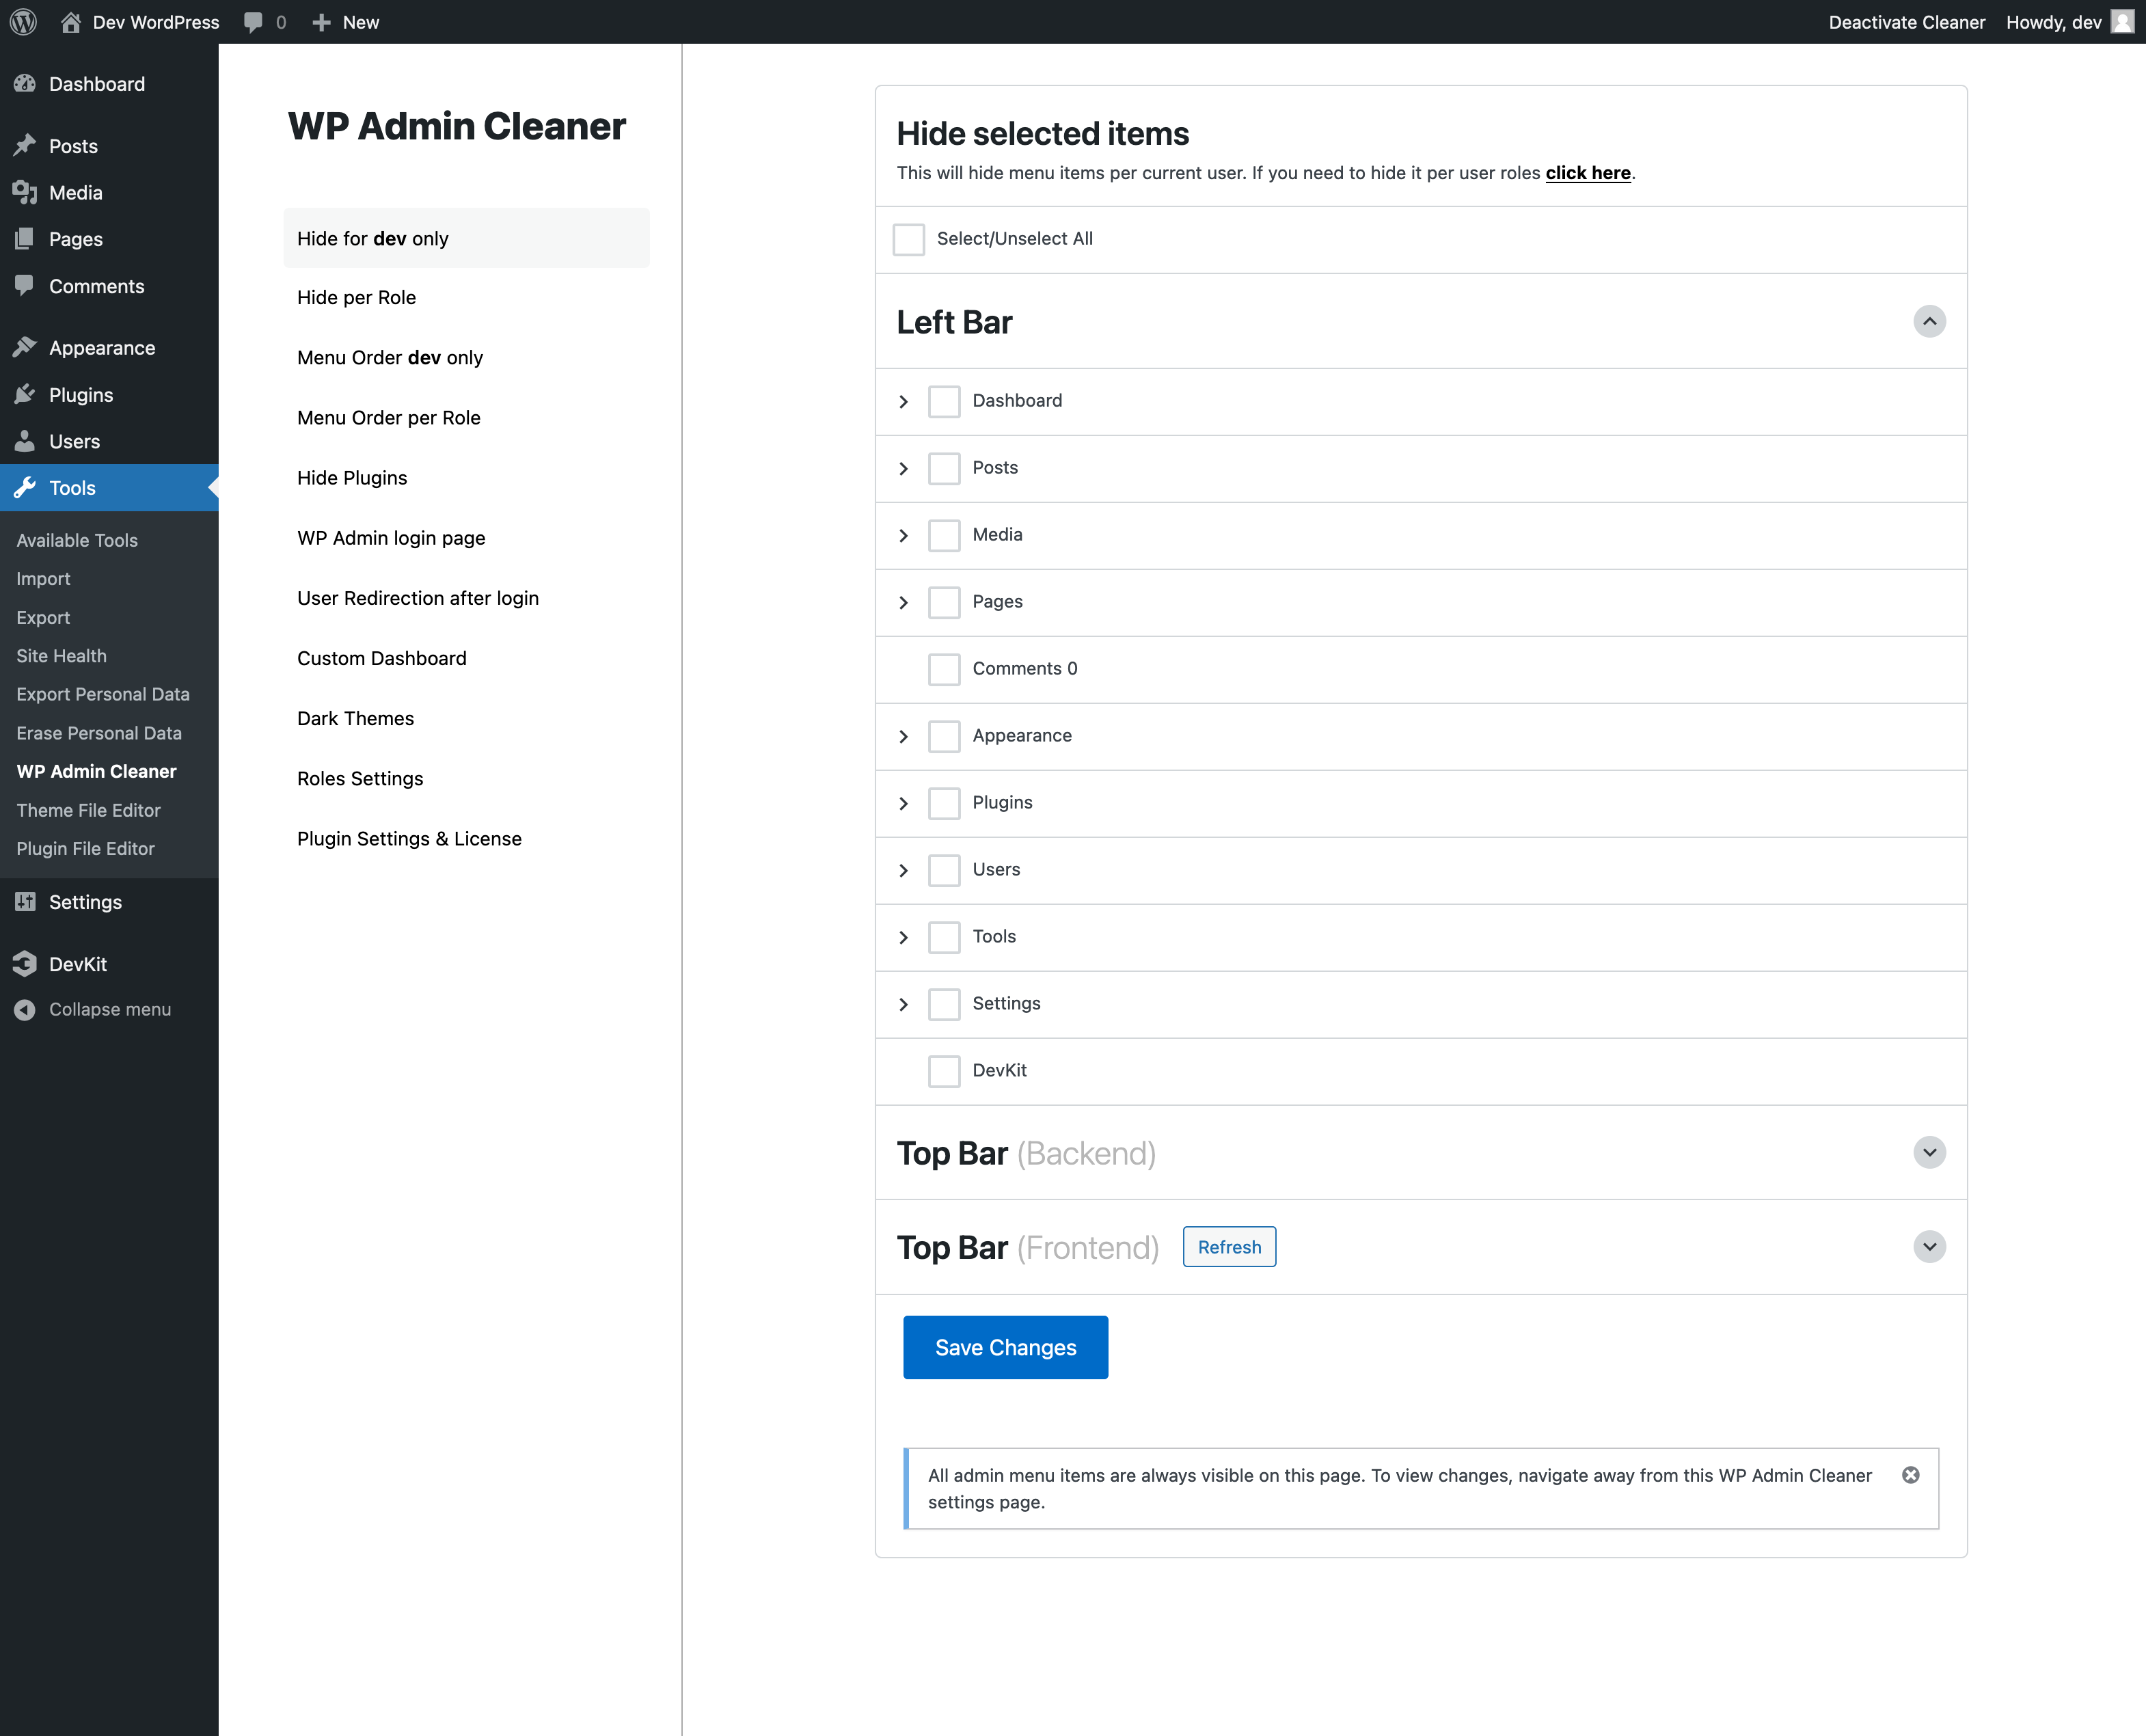The image size is (2146, 1736).
Task: Click the Users person icon in sidebar
Action: (x=25, y=441)
